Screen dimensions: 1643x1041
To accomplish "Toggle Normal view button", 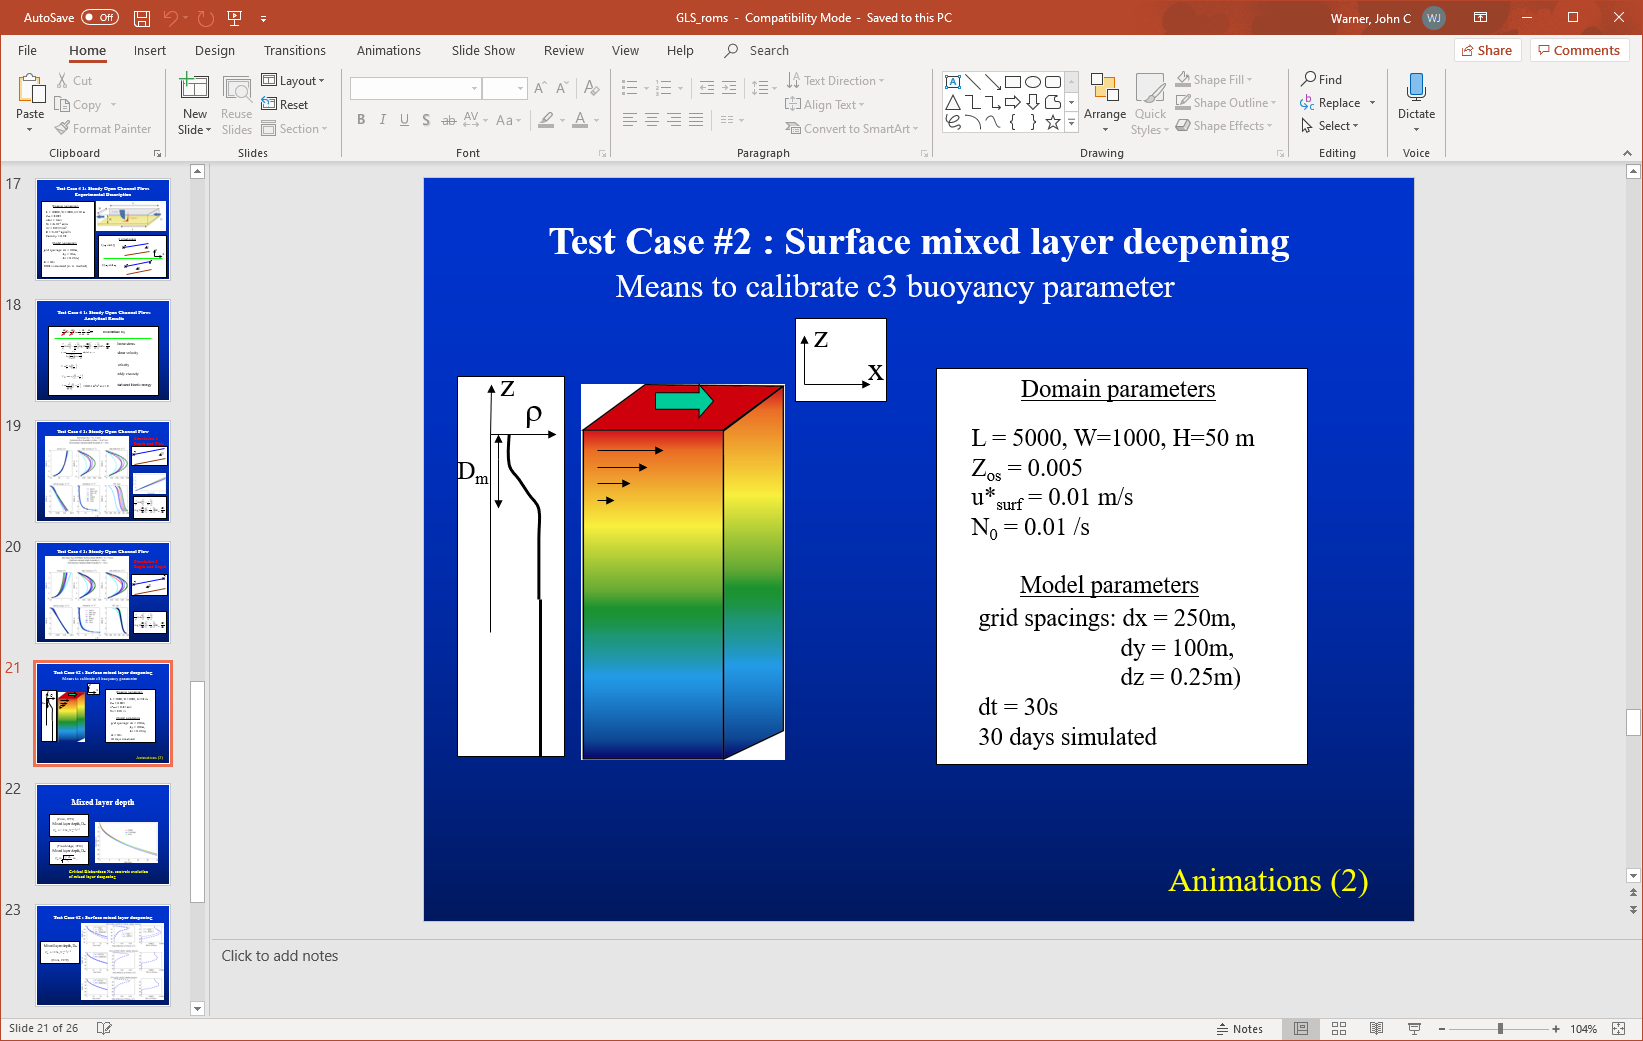I will 1301,1029.
